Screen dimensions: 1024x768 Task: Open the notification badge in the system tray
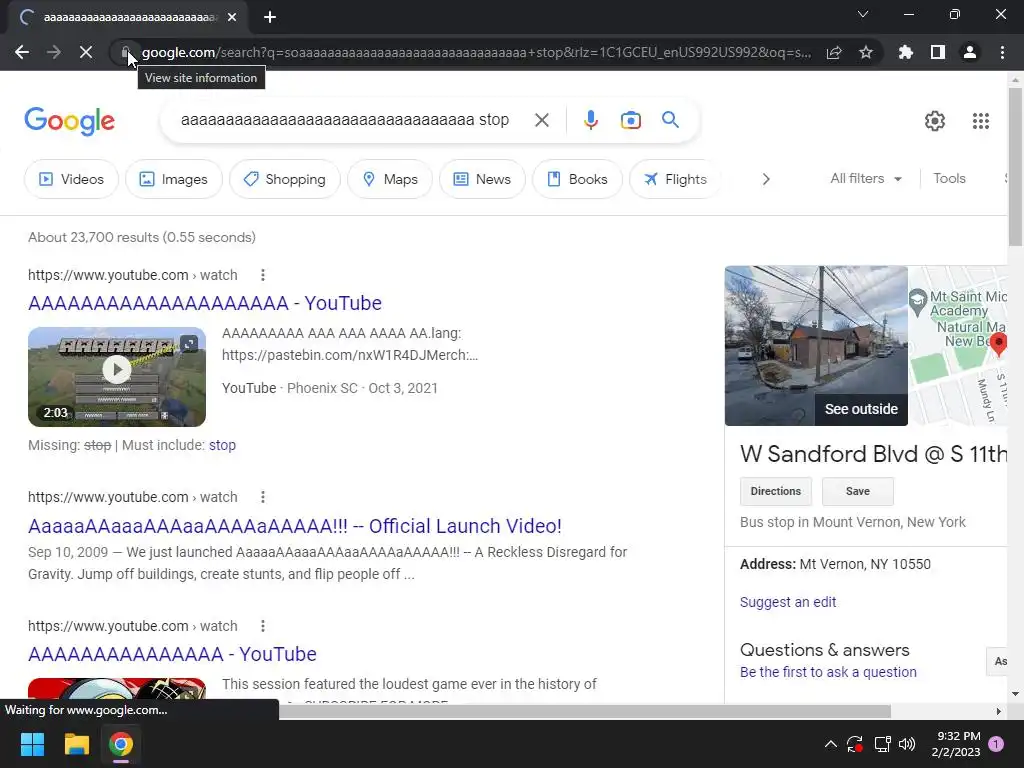coord(996,744)
